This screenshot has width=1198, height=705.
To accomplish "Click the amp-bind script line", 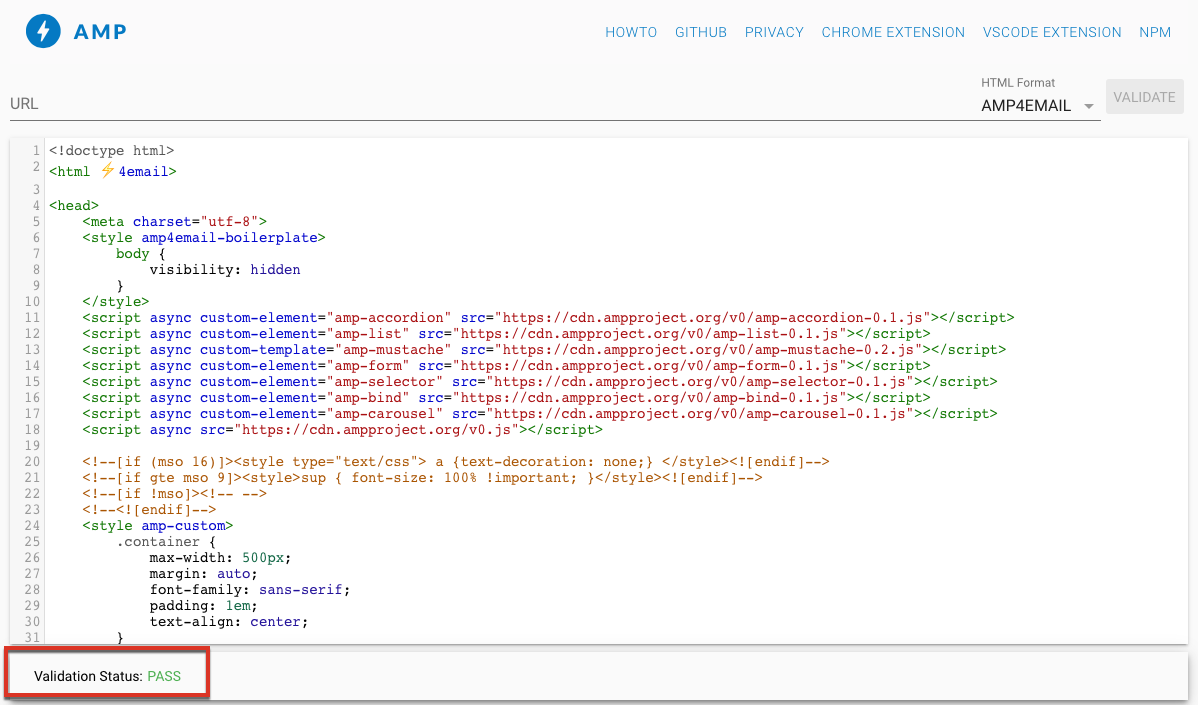I will [507, 398].
